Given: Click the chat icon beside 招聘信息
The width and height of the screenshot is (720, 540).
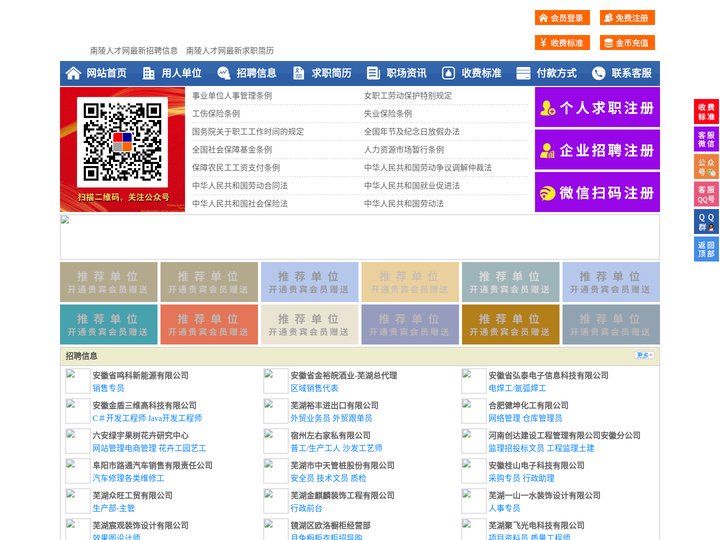Looking at the screenshot, I should pyautogui.click(x=224, y=73).
